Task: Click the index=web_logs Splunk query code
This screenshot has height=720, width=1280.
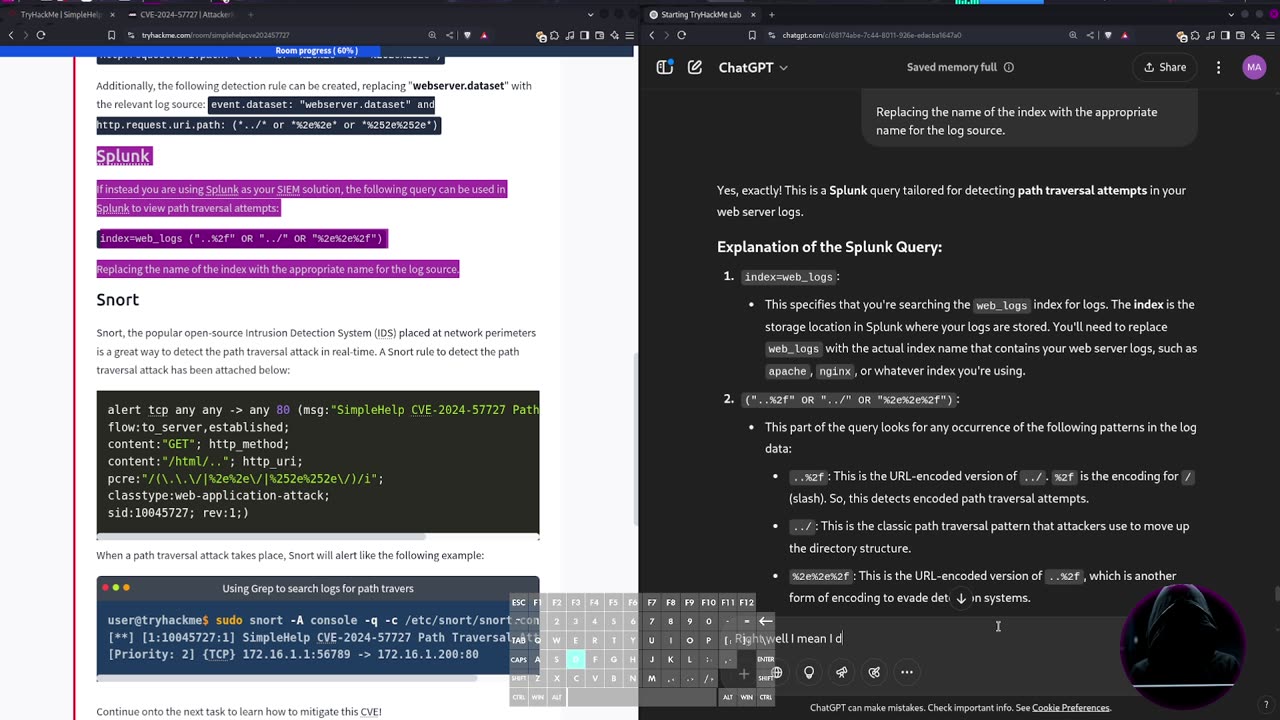Action: [x=241, y=239]
